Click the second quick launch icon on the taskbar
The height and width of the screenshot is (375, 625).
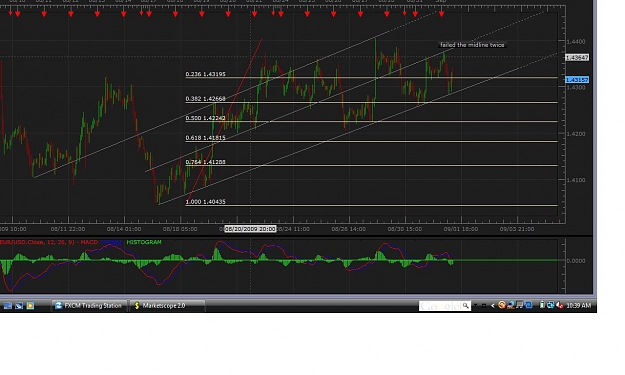tap(19, 306)
